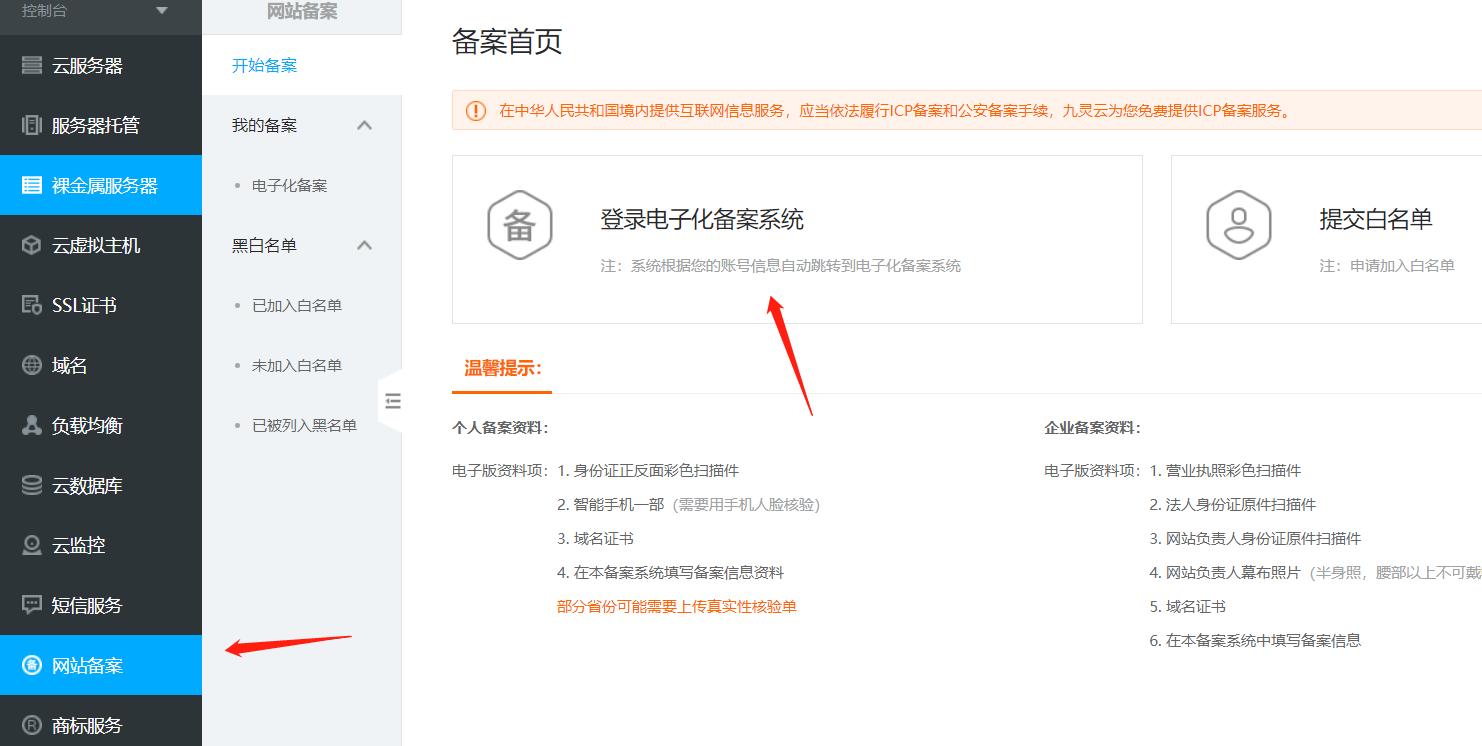Click the 备 hexagon badge icon

[520, 225]
